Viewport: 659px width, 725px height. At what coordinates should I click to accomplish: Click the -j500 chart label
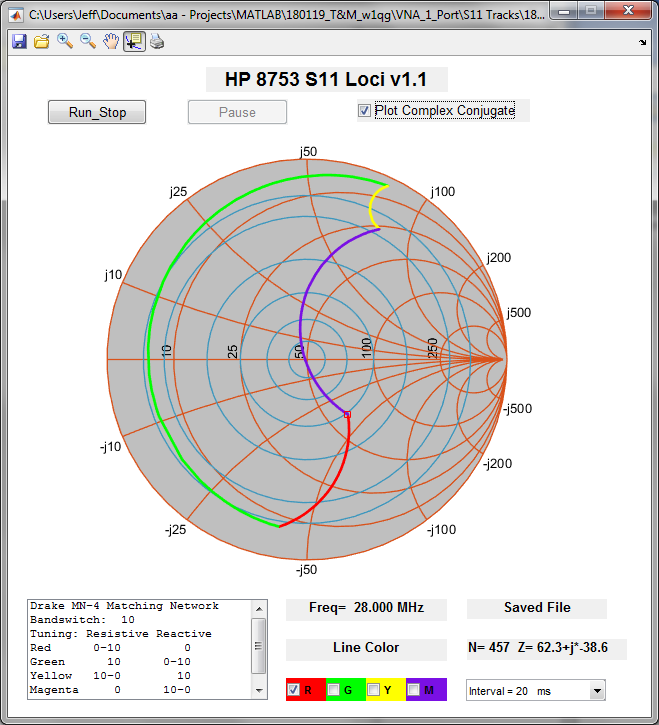(x=518, y=409)
